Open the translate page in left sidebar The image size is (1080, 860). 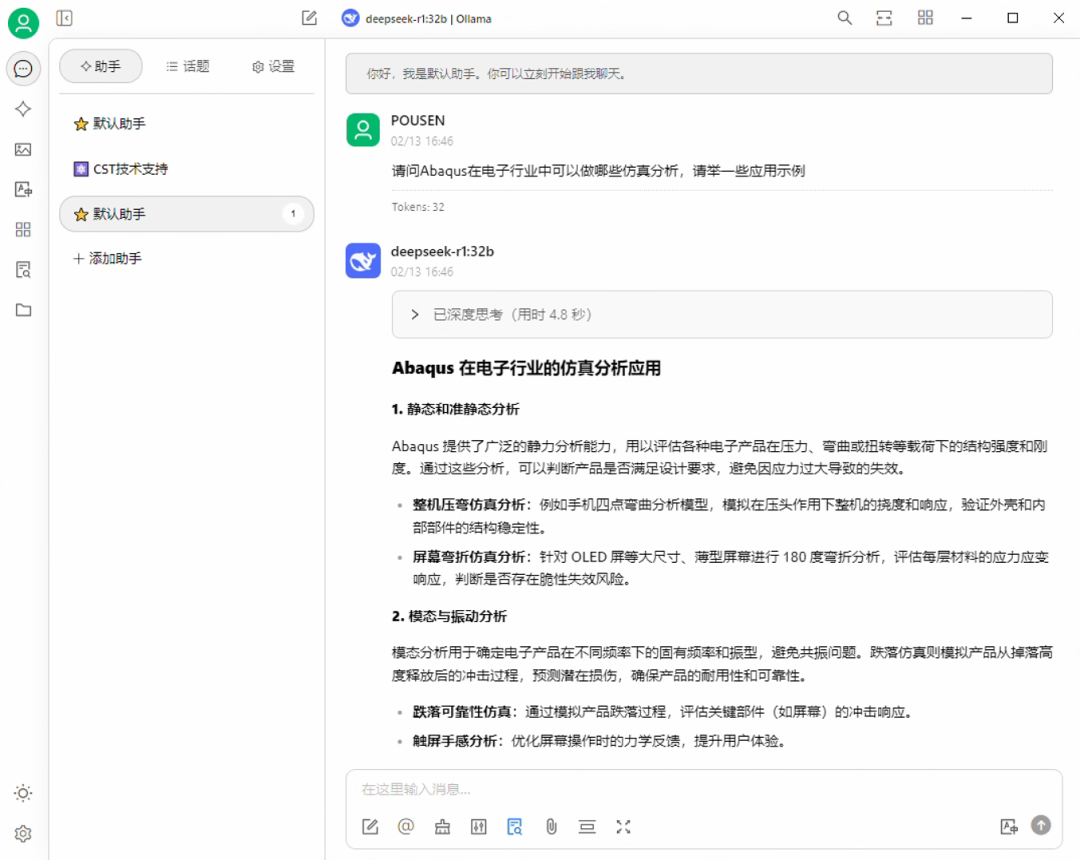(23, 189)
